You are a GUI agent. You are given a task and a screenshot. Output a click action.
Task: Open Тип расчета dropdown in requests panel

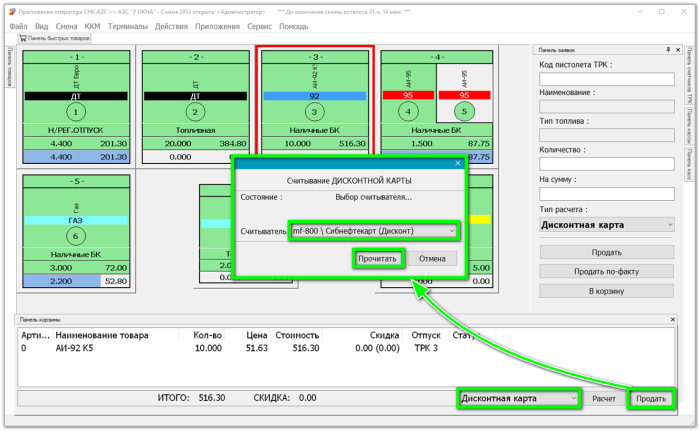(607, 225)
